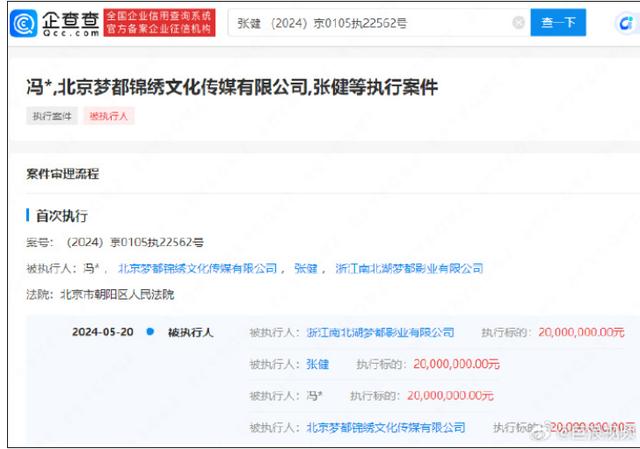This screenshot has width=640, height=449.
Task: Click the 案件审理流程 section heading
Action: click(62, 174)
